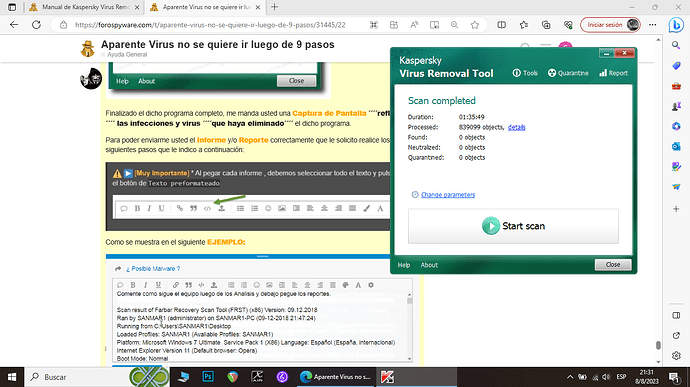Click the green Start scan button
Viewport: 690px width, 387px height.
[x=513, y=226]
